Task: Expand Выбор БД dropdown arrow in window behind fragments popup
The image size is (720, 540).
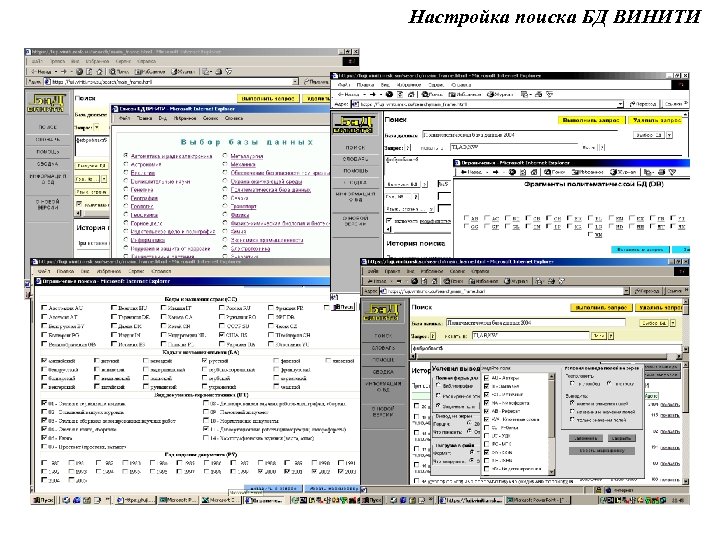Action: tap(669, 135)
